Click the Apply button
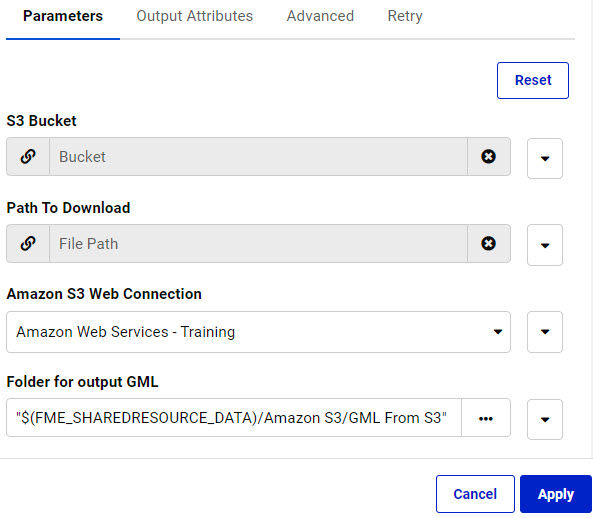 coord(556,494)
